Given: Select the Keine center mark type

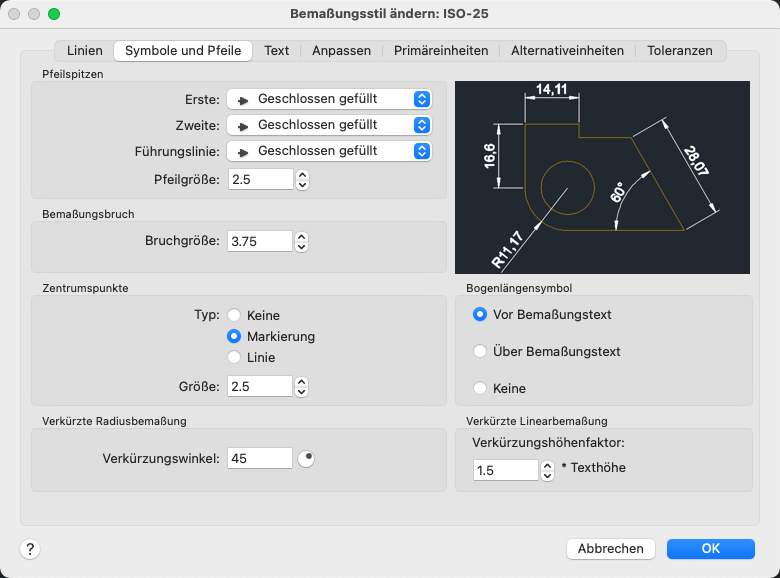Looking at the screenshot, I should tap(235, 315).
